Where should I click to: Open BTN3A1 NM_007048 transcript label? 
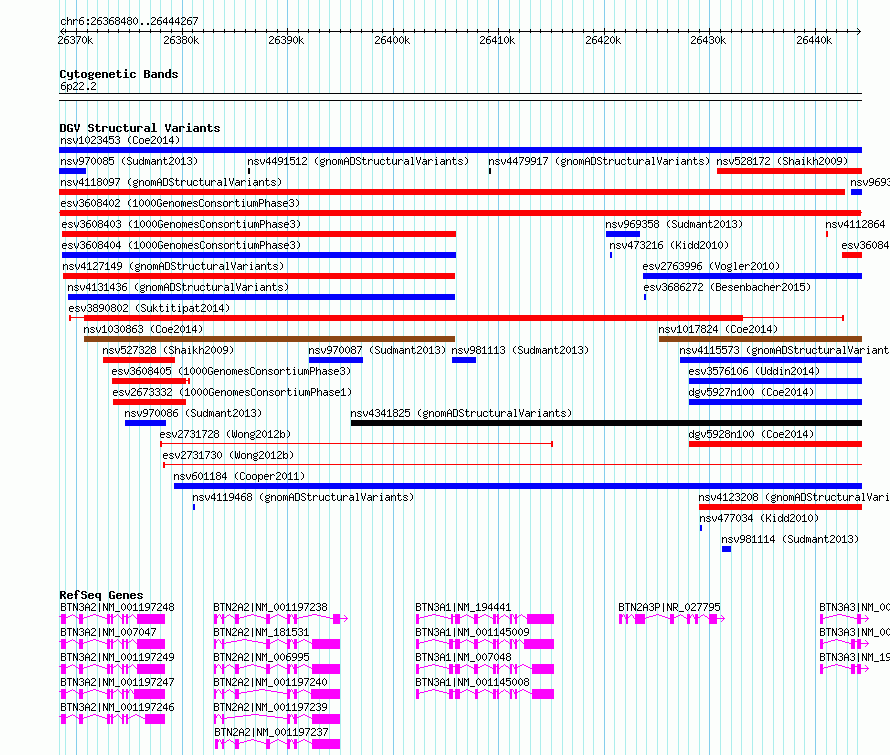pyautogui.click(x=463, y=657)
